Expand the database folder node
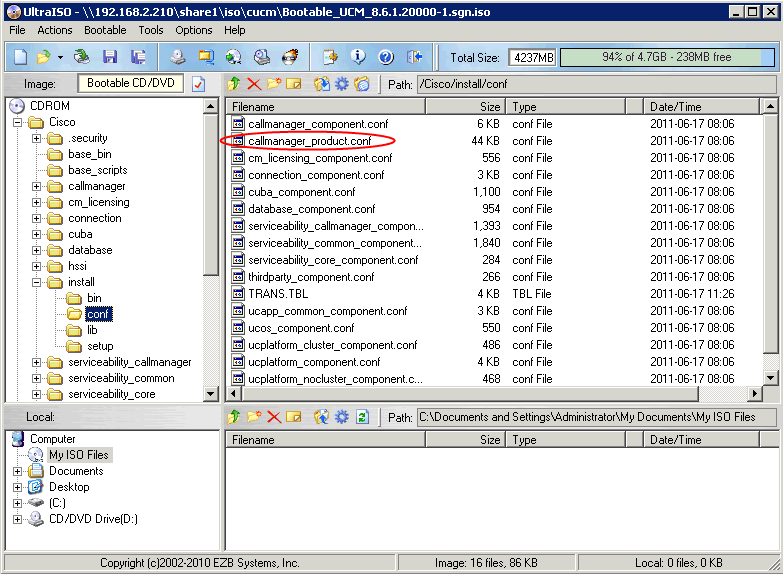 36,250
